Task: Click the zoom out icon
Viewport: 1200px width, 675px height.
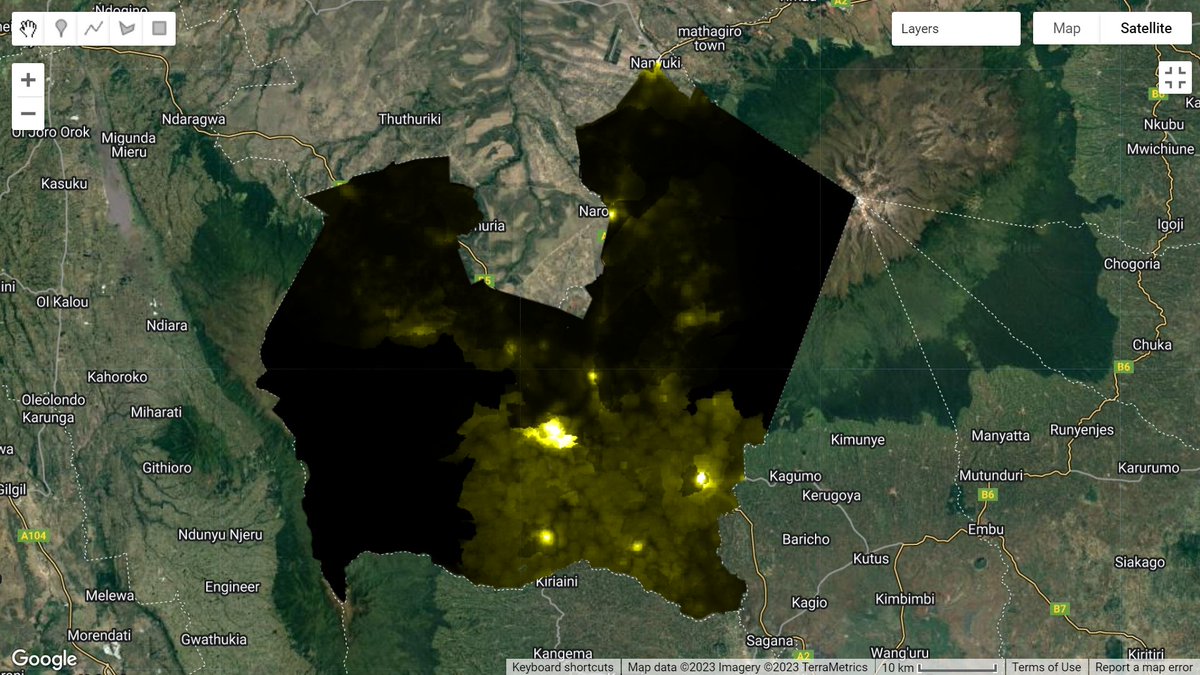Action: [28, 113]
